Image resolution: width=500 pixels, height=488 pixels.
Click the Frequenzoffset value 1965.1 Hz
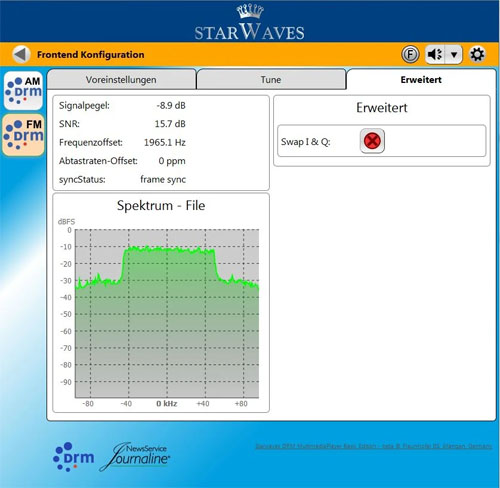165,143
